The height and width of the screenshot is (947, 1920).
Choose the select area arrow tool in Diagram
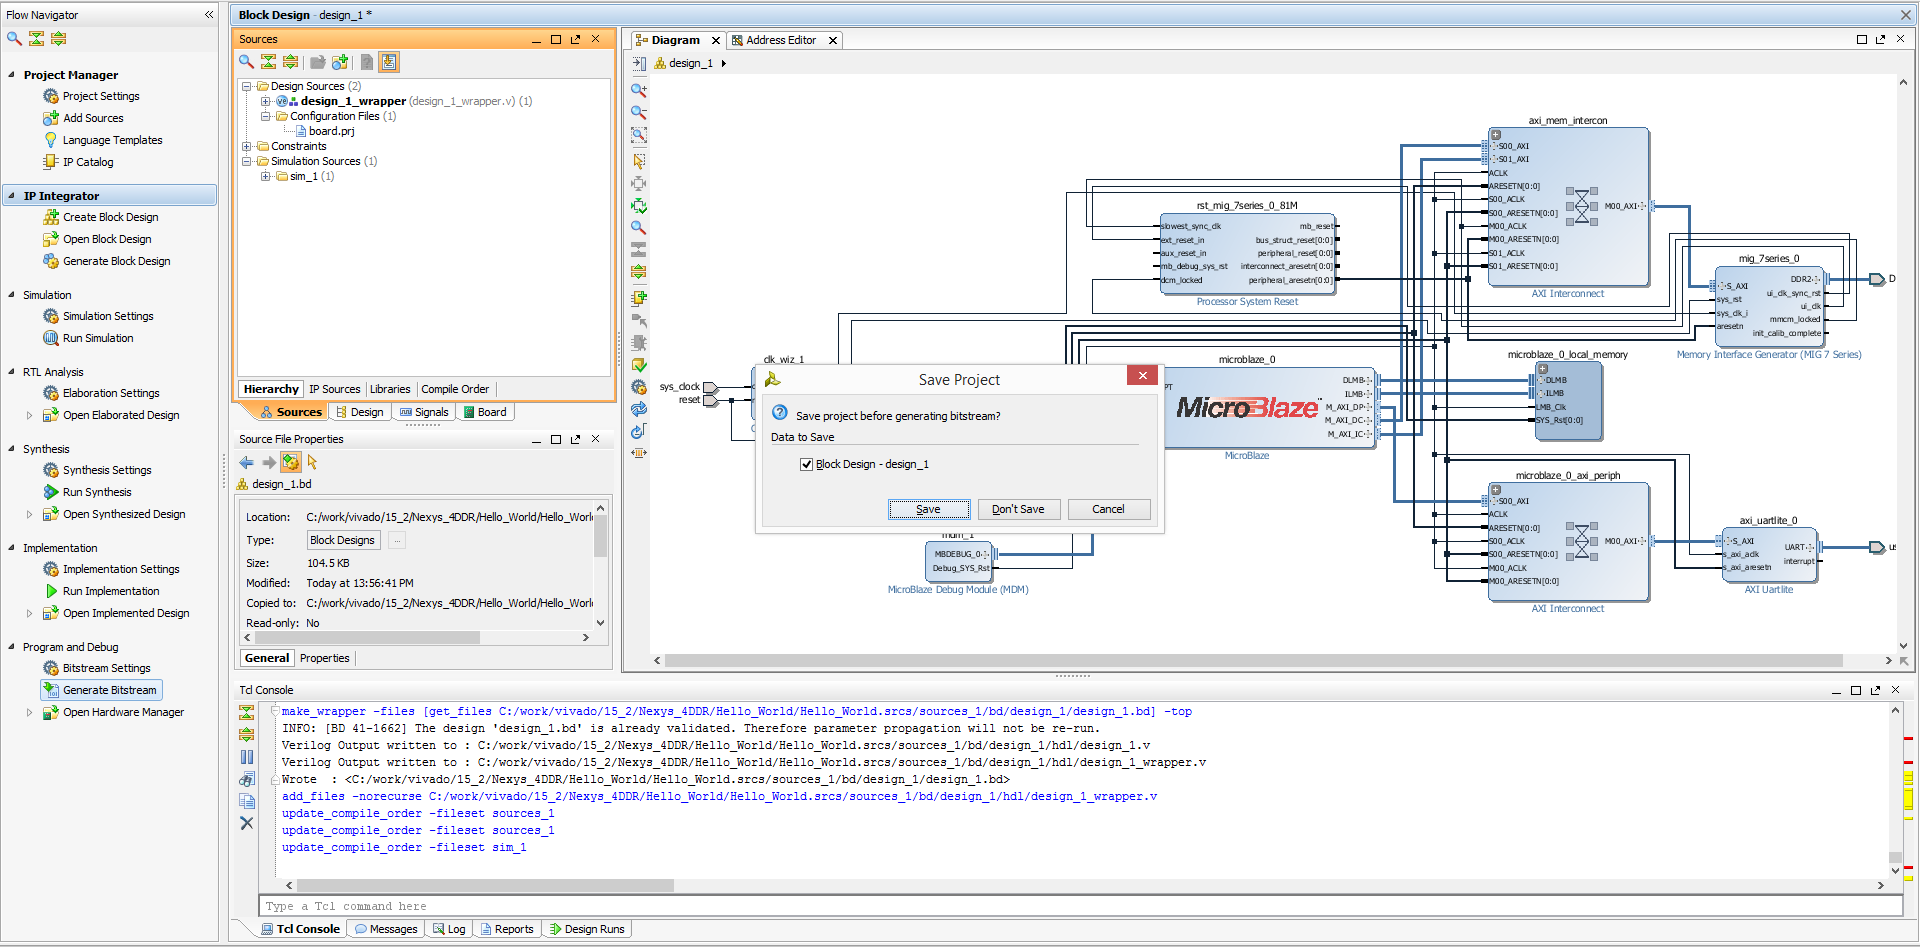(638, 160)
